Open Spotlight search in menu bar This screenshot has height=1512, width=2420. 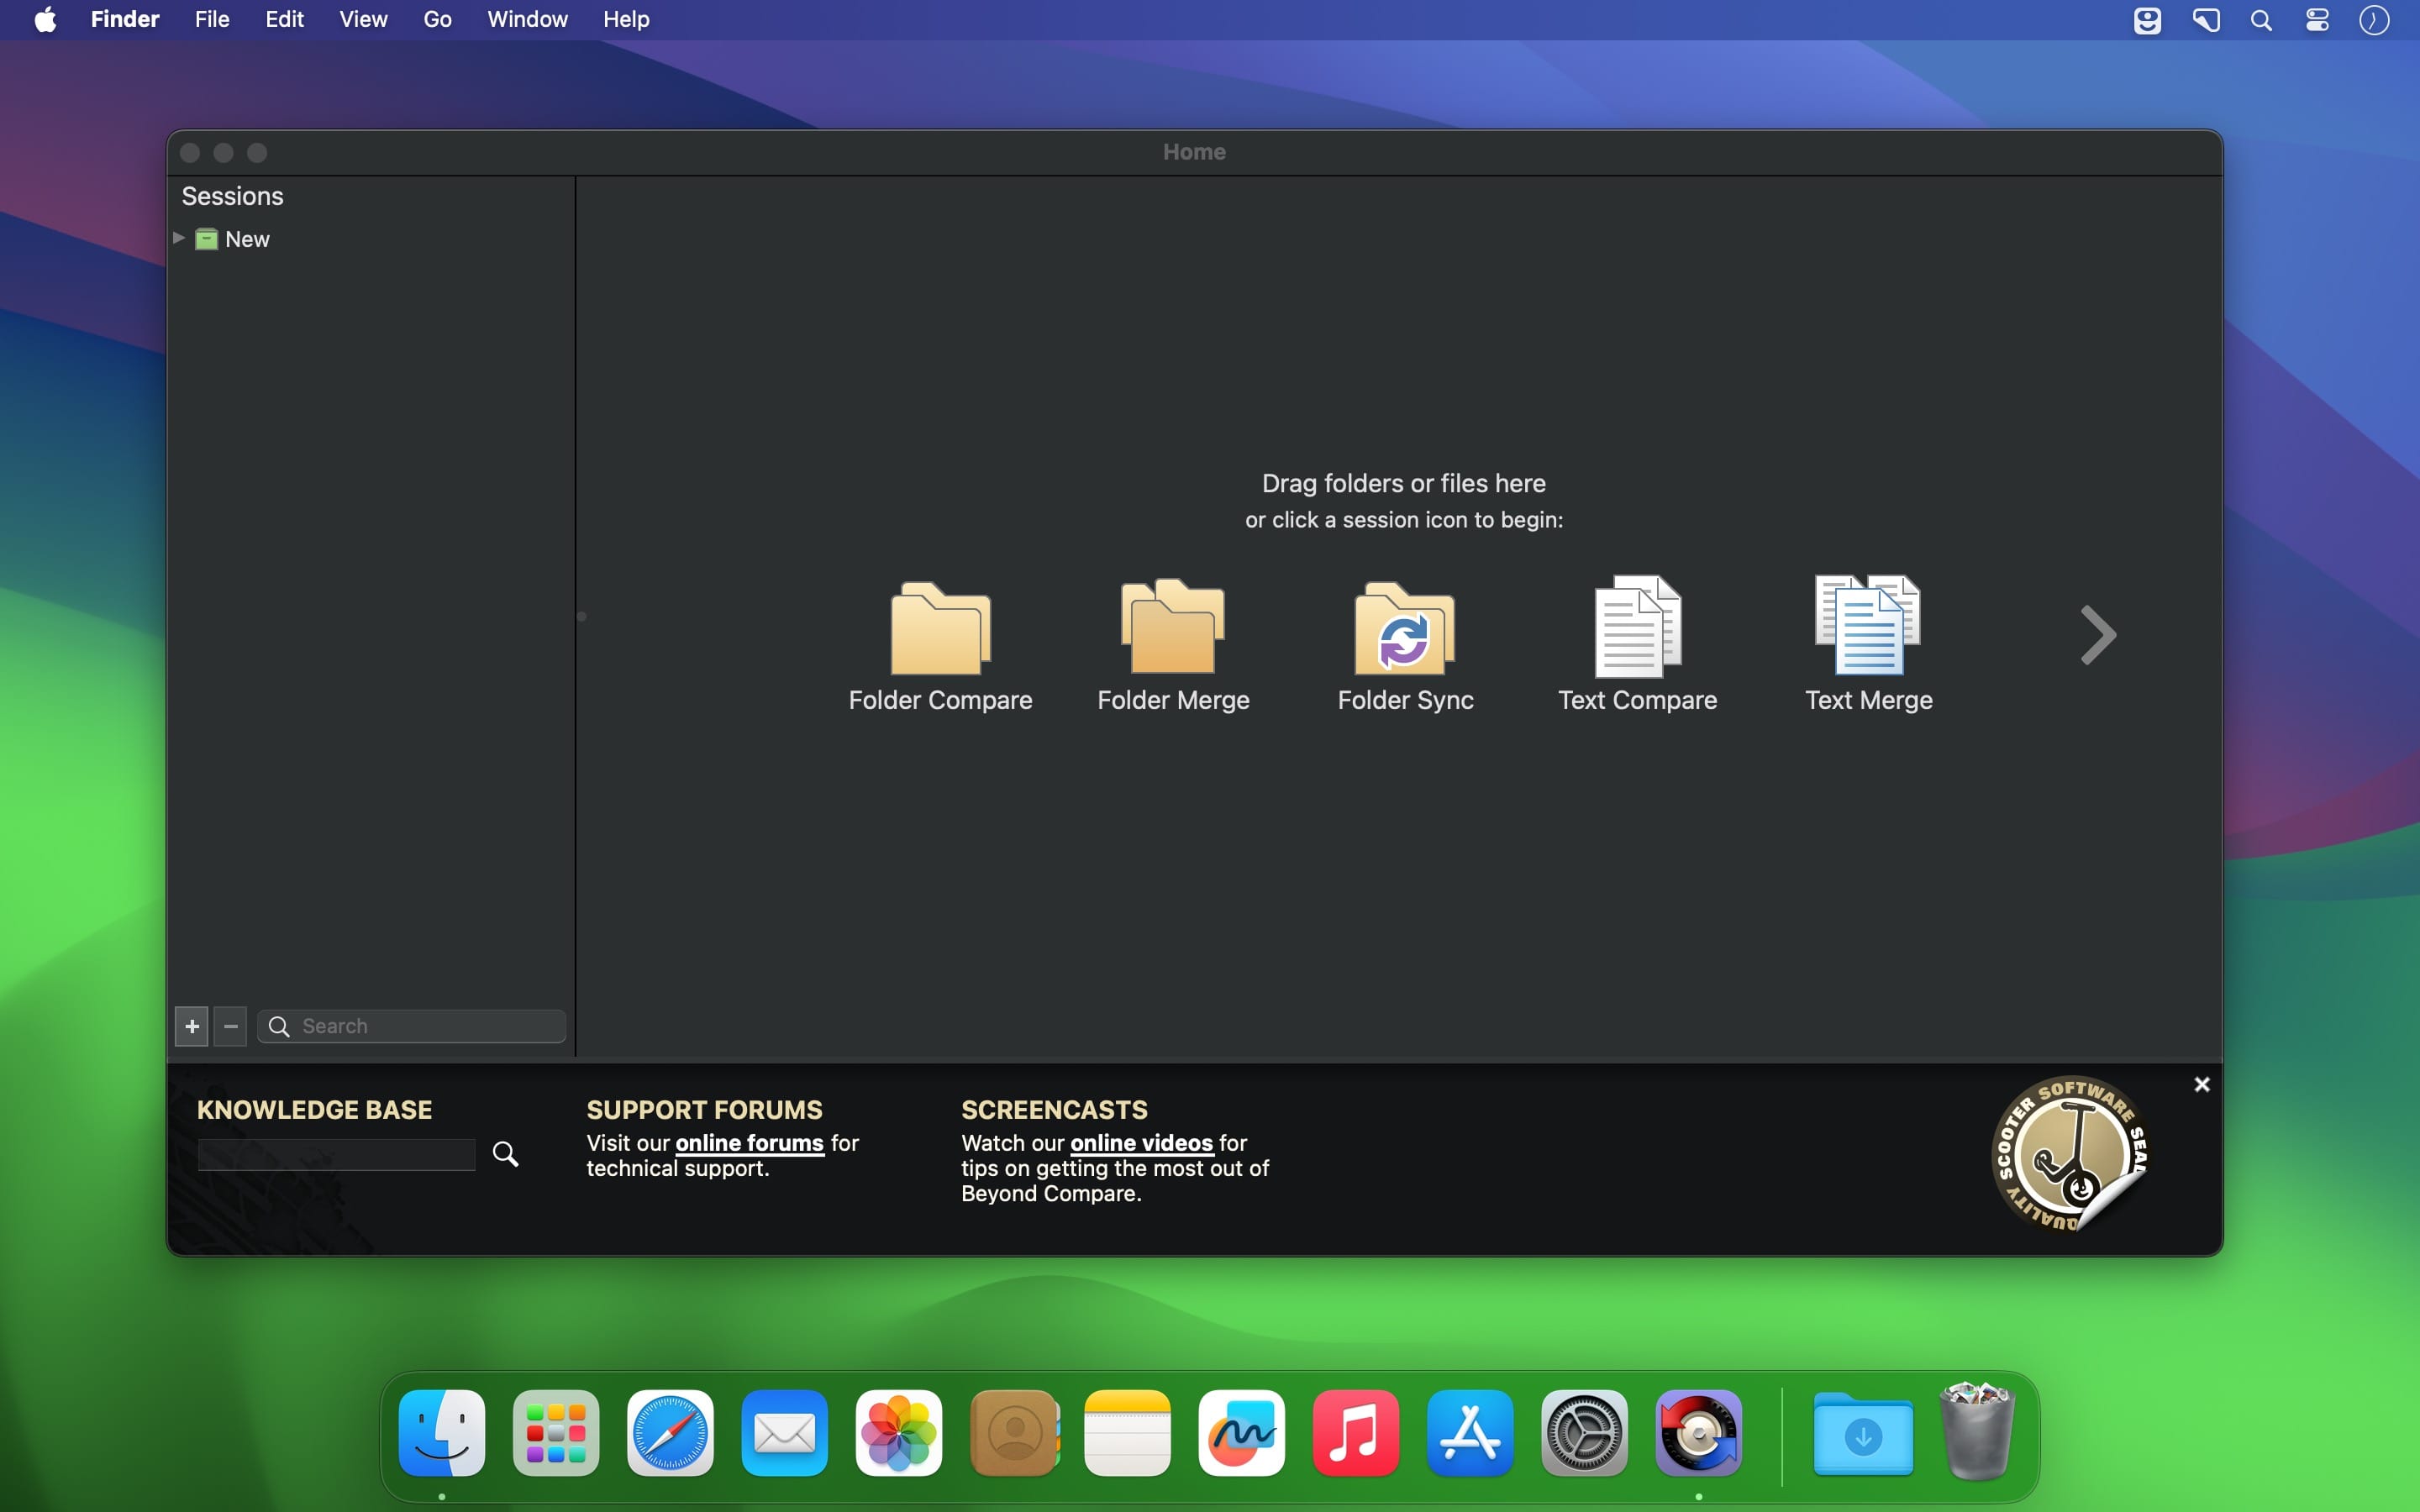point(2261,20)
